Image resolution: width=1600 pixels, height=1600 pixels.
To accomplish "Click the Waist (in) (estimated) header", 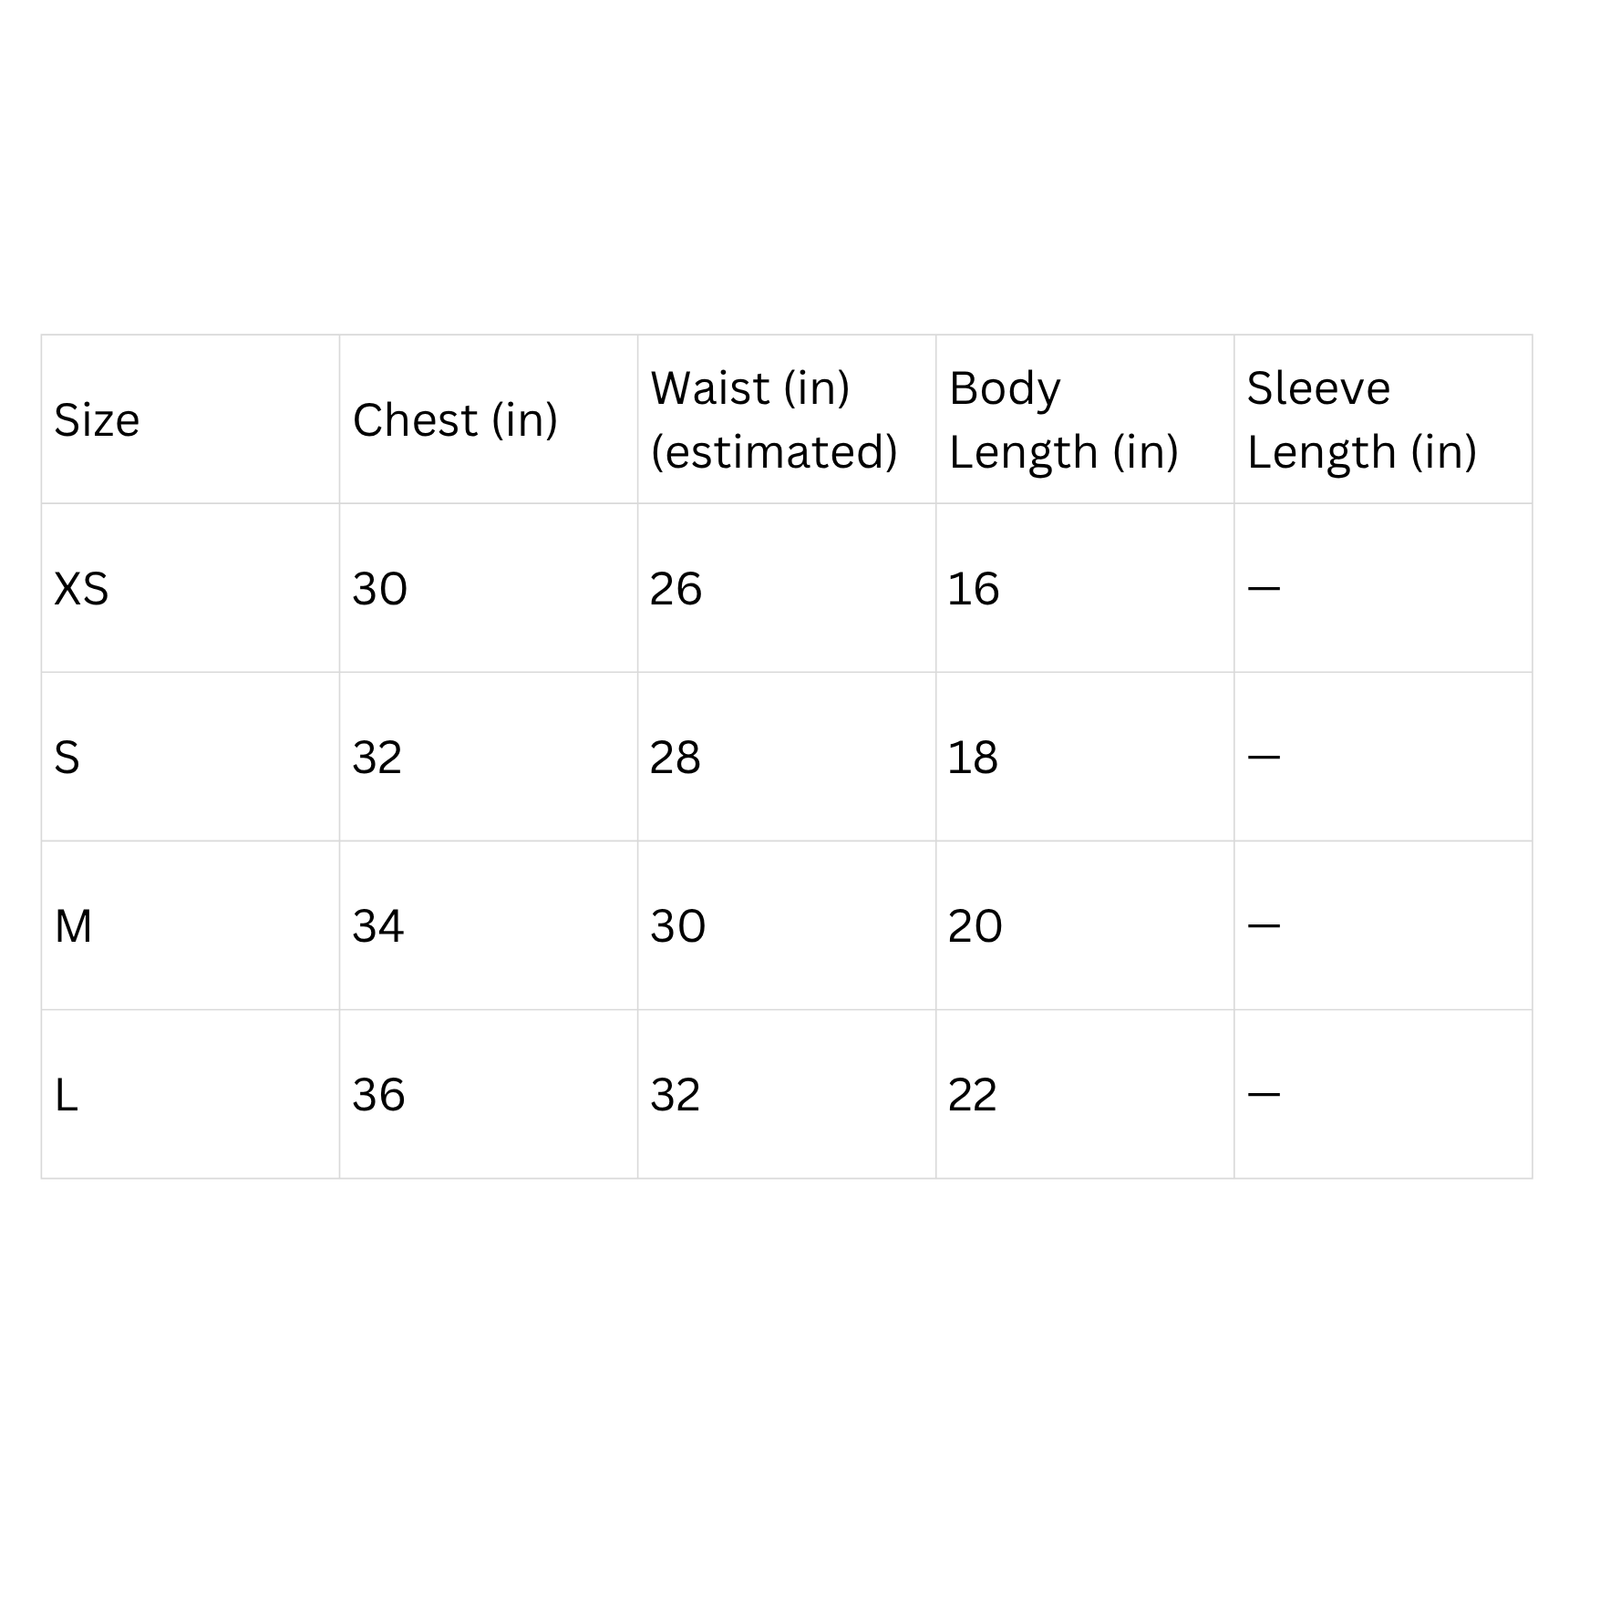I will [774, 420].
